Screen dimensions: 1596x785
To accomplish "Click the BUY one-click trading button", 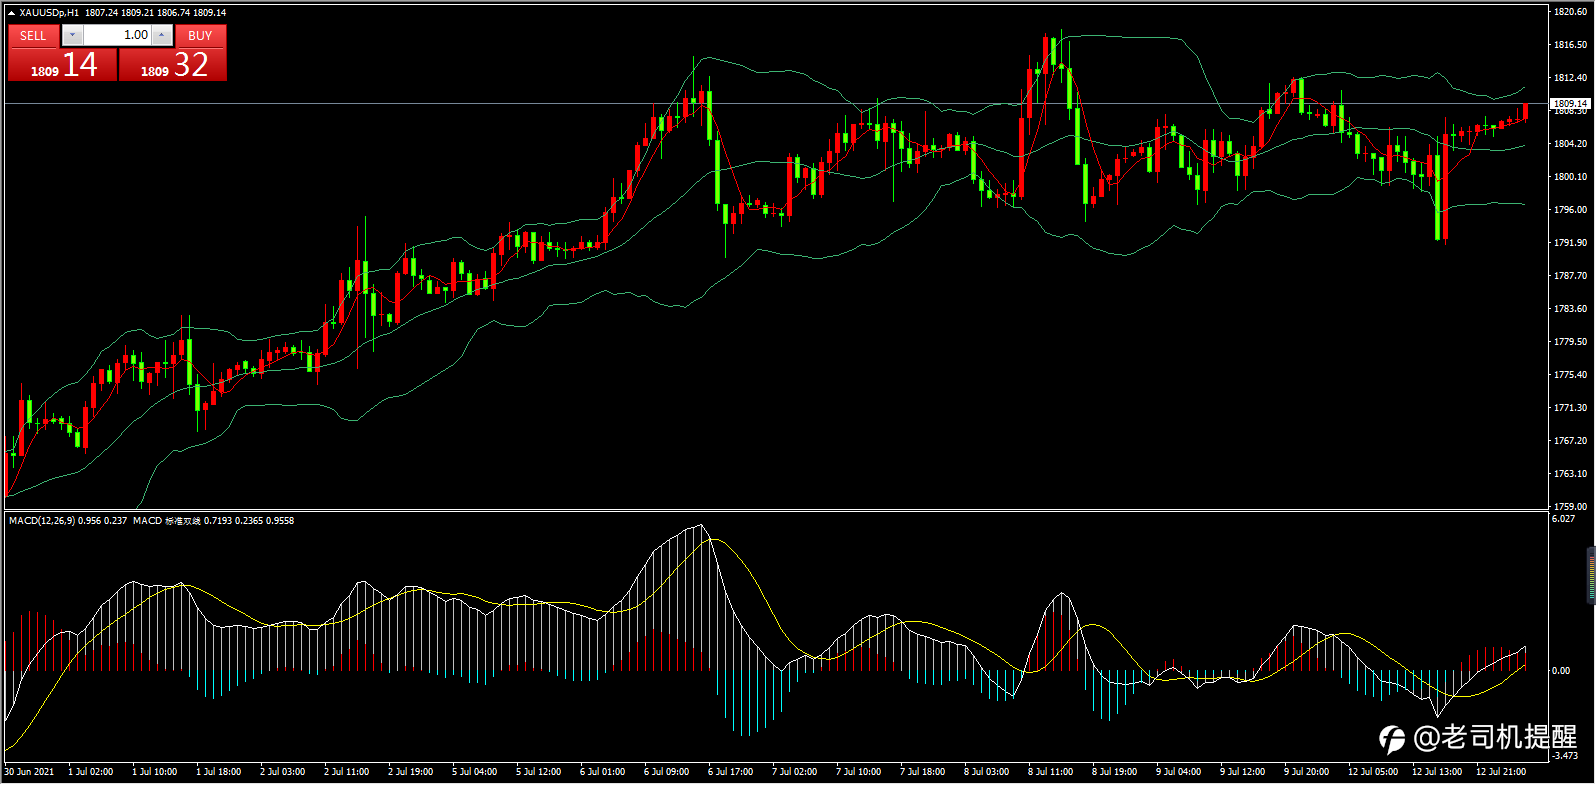I will coord(200,35).
